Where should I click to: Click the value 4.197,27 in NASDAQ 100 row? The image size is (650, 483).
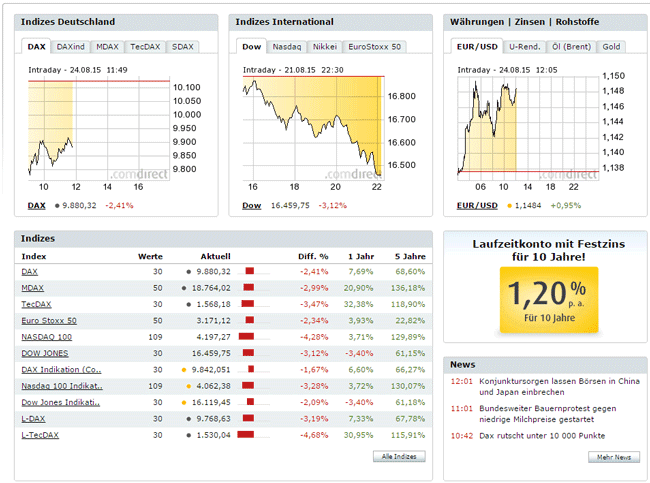pos(213,337)
